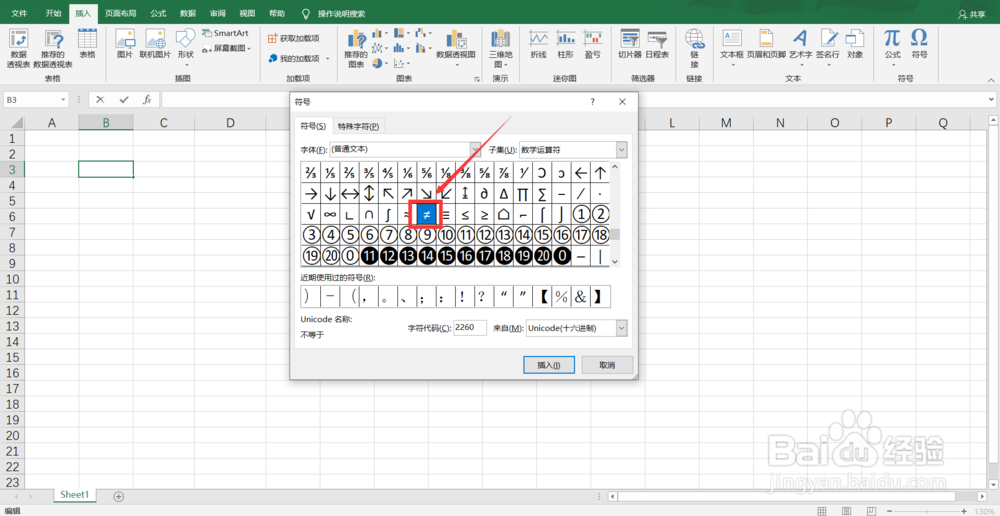1000x516 pixels.
Task: Click the Symbol (符号) Omega icon
Action: point(919,45)
